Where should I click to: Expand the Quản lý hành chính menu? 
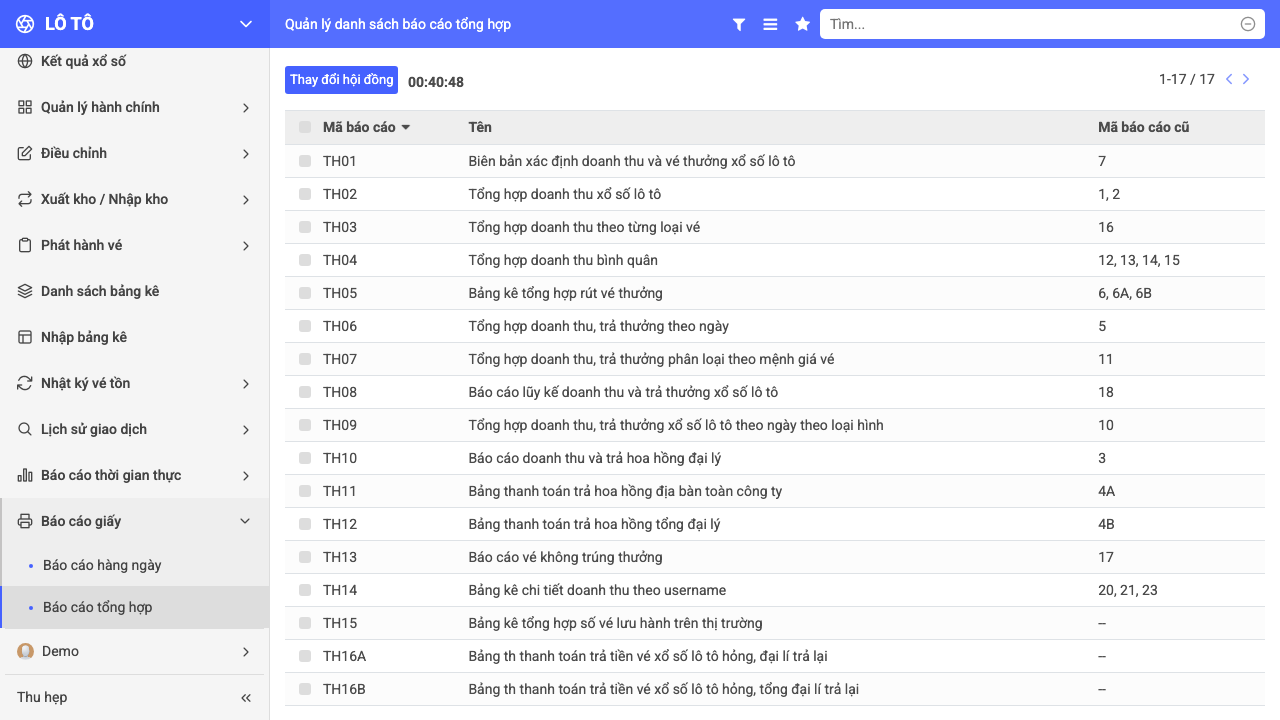tap(135, 107)
